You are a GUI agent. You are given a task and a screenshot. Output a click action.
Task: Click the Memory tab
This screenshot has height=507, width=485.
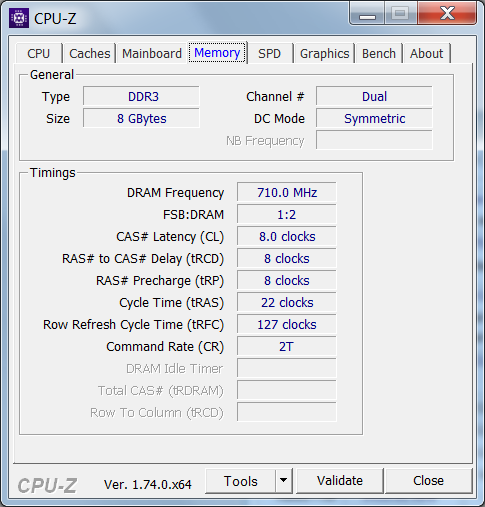pyautogui.click(x=217, y=53)
